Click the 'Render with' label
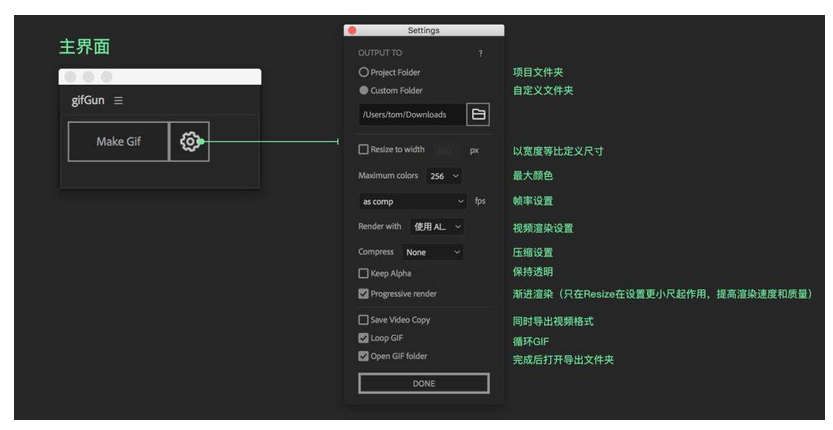Viewport: 833px width, 430px height. [379, 226]
